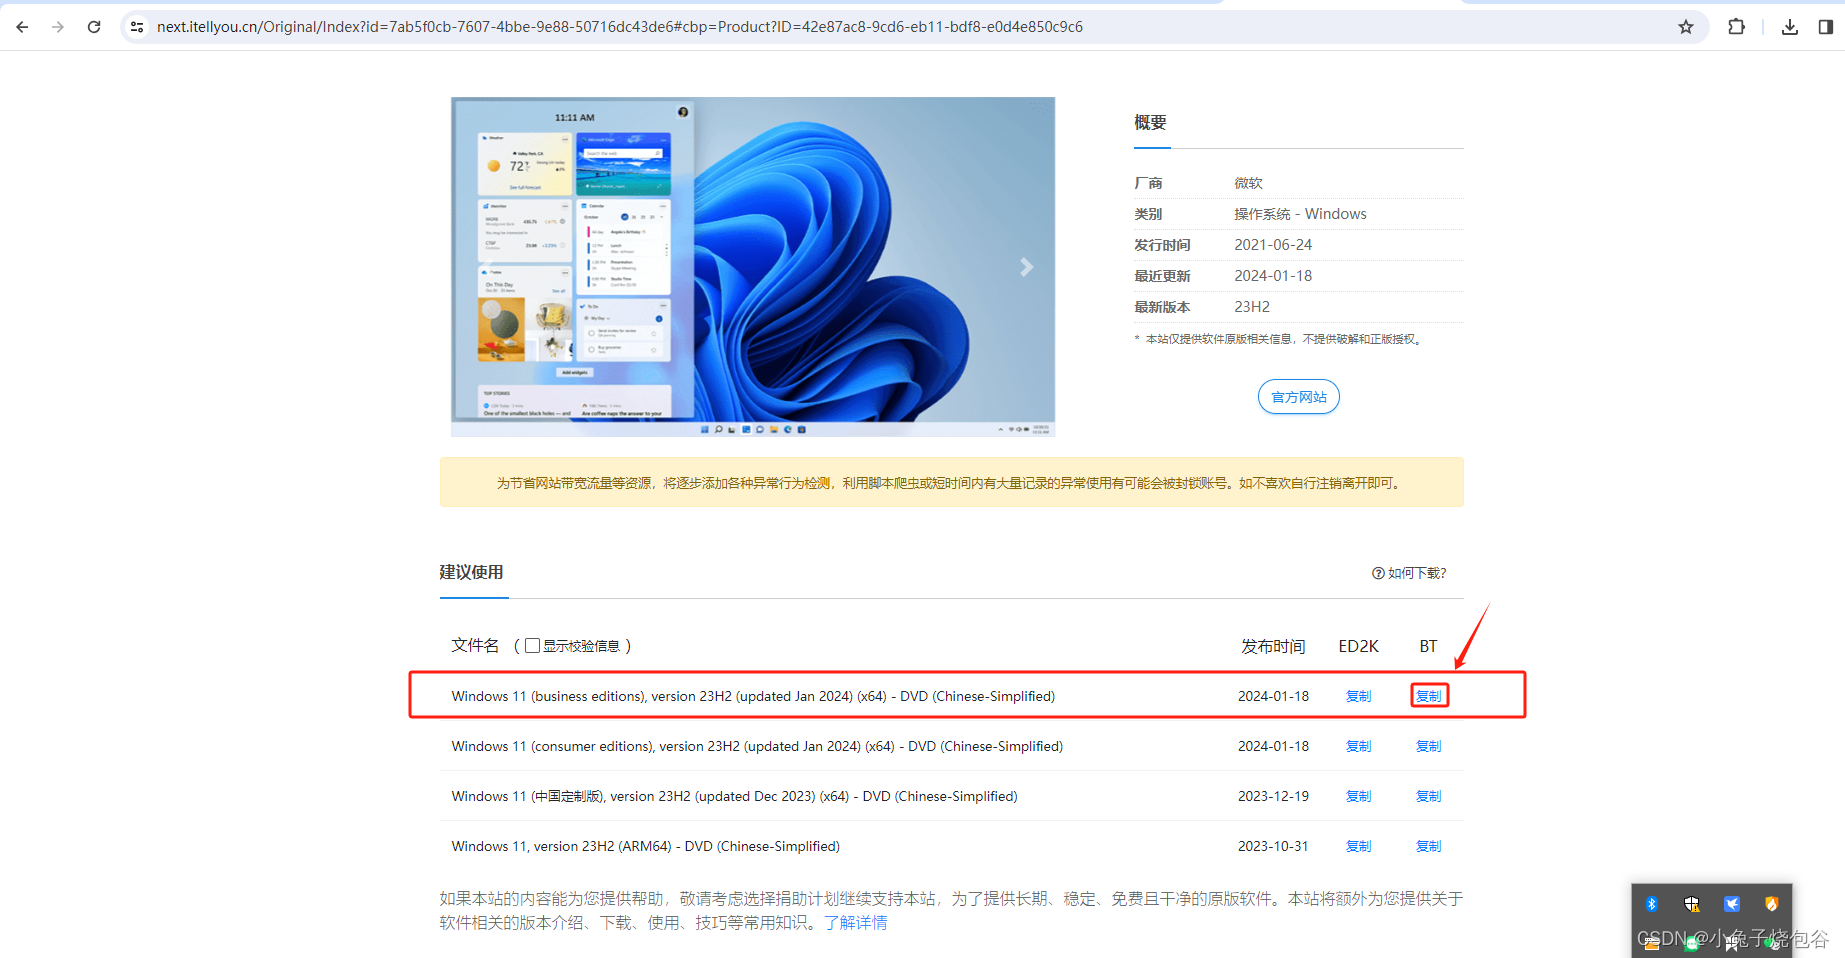Click the 如何下载 help link

tap(1409, 573)
